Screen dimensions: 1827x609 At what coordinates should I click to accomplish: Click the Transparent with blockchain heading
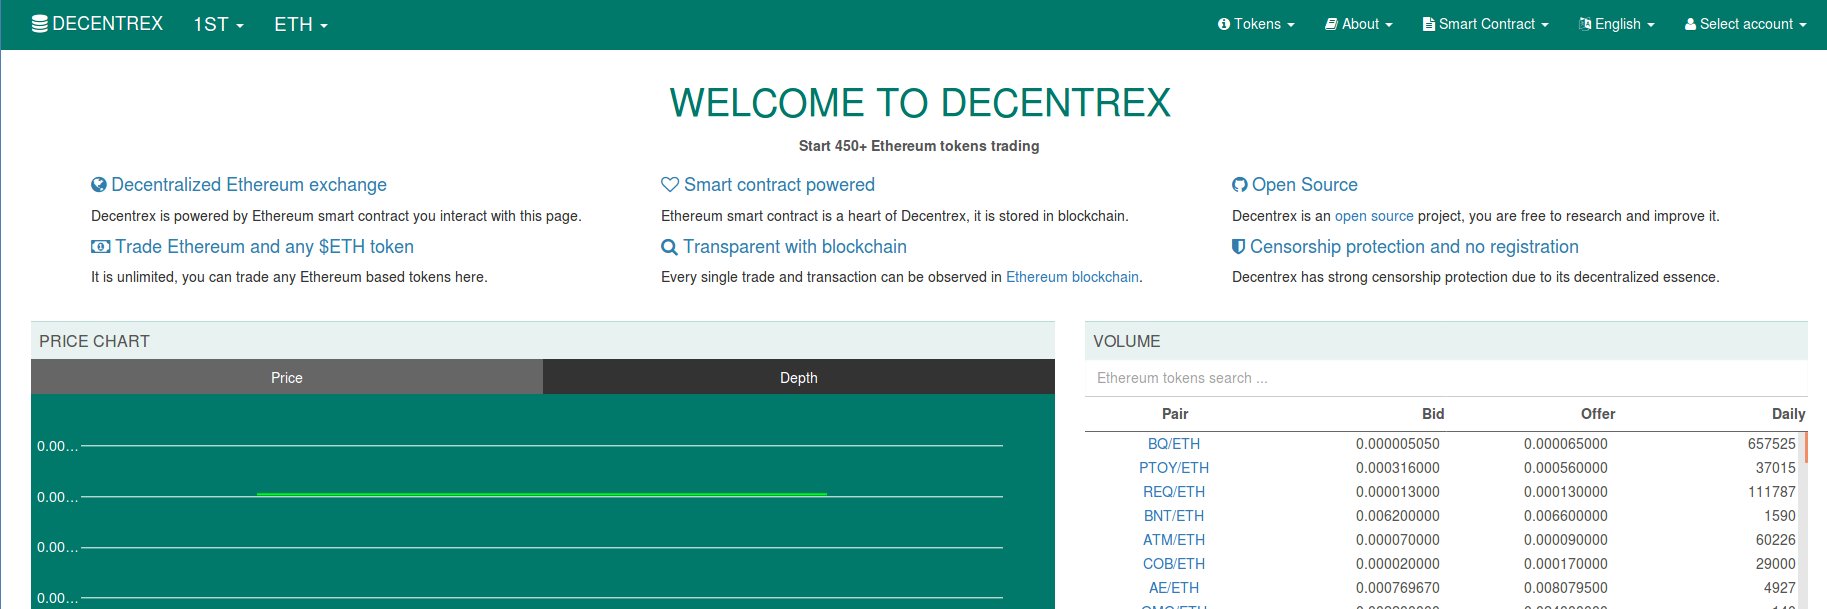tap(795, 247)
